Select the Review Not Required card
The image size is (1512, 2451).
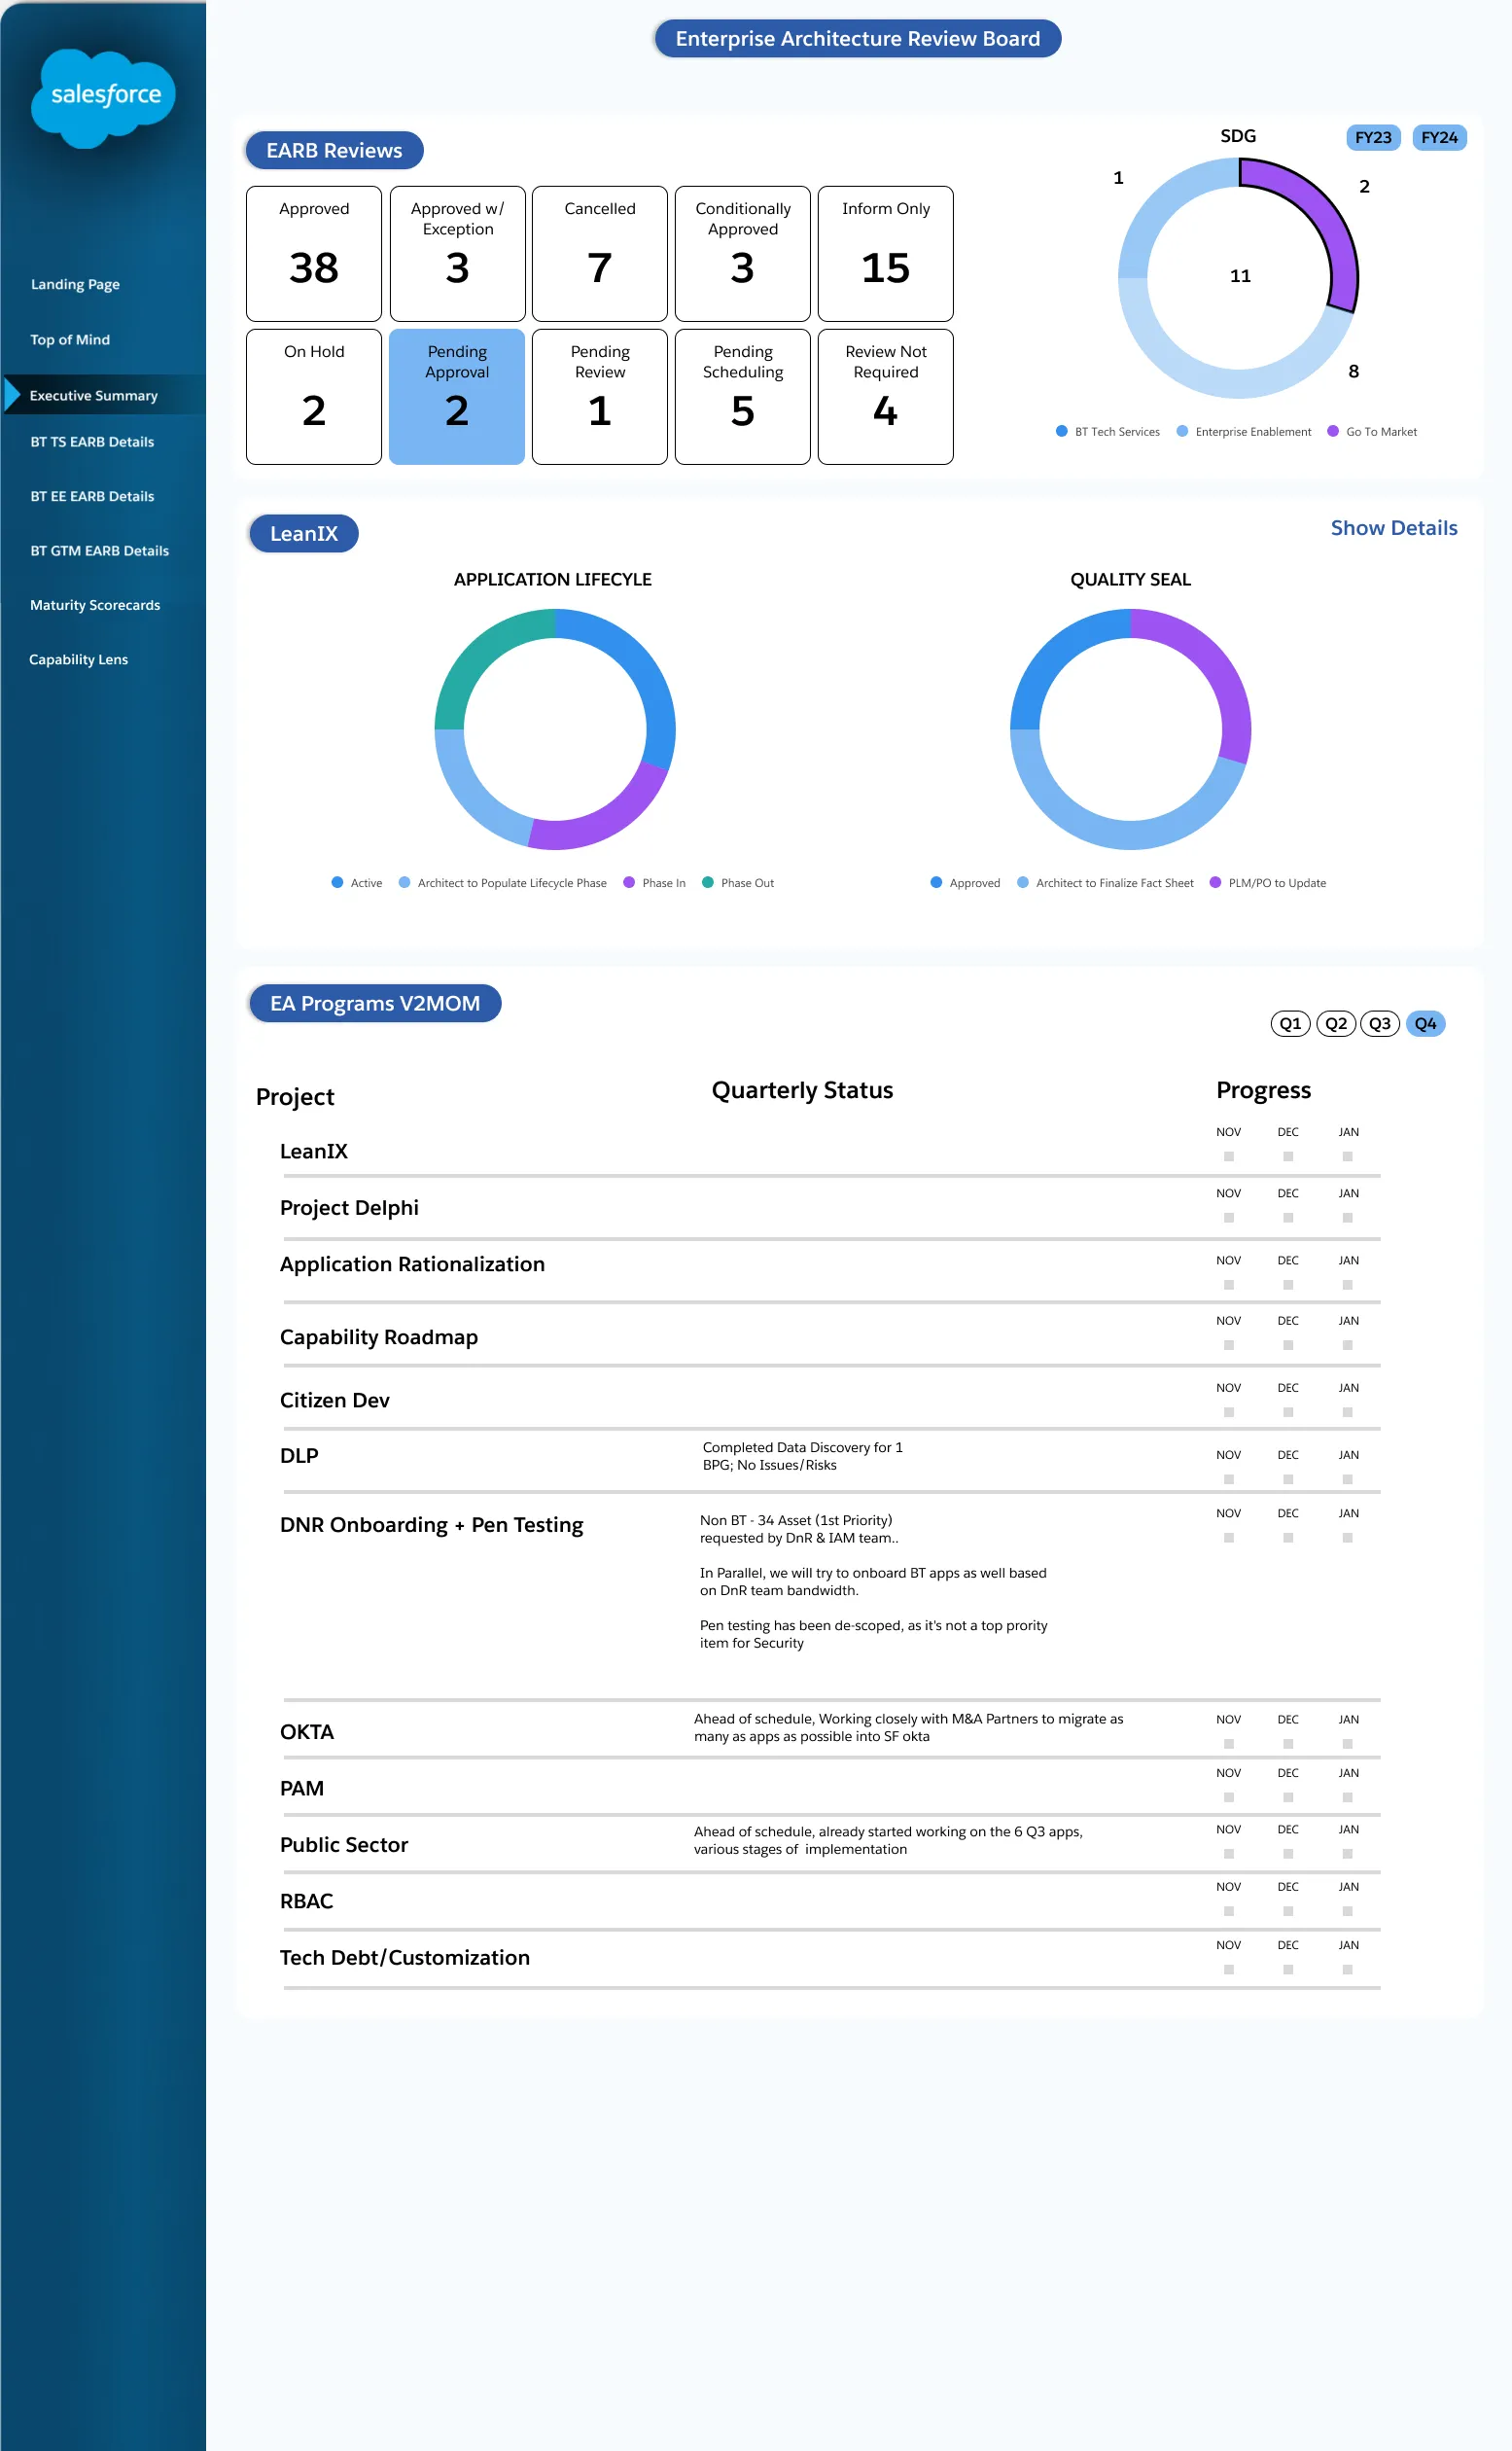click(x=886, y=396)
